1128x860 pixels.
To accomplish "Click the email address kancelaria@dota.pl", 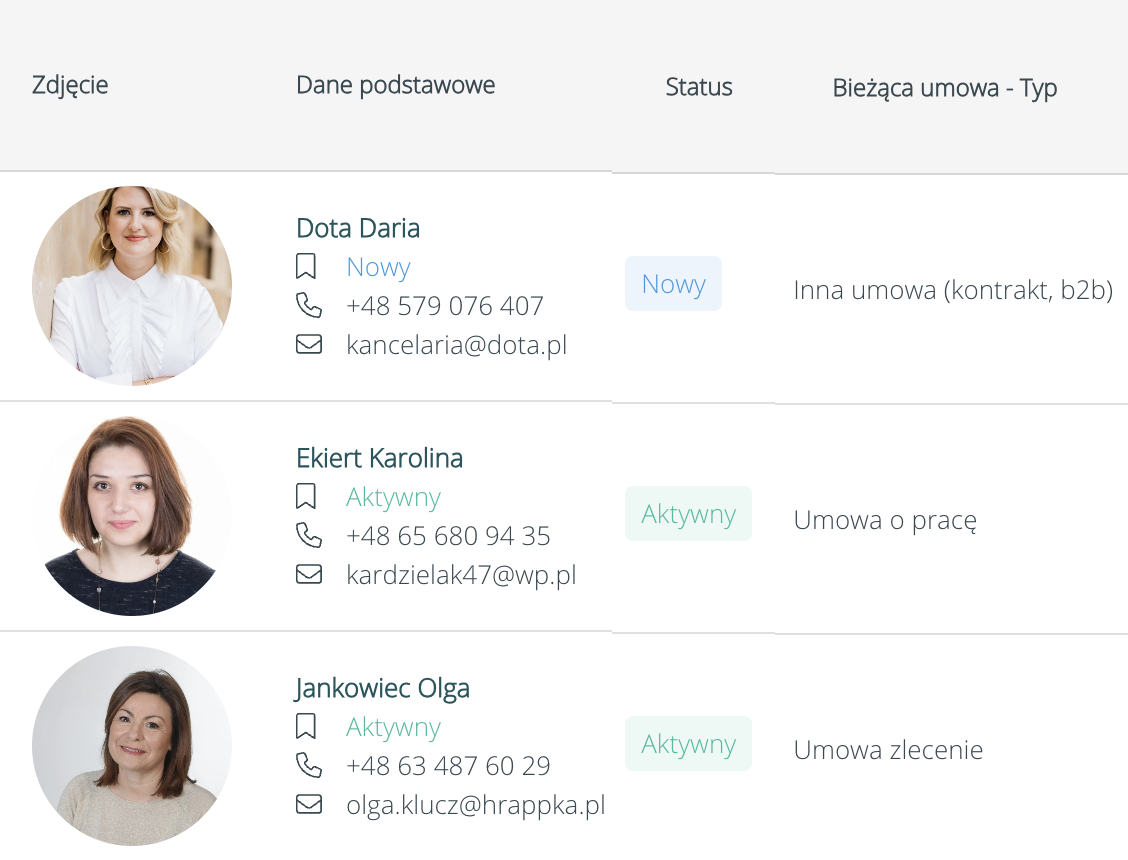I will [456, 344].
